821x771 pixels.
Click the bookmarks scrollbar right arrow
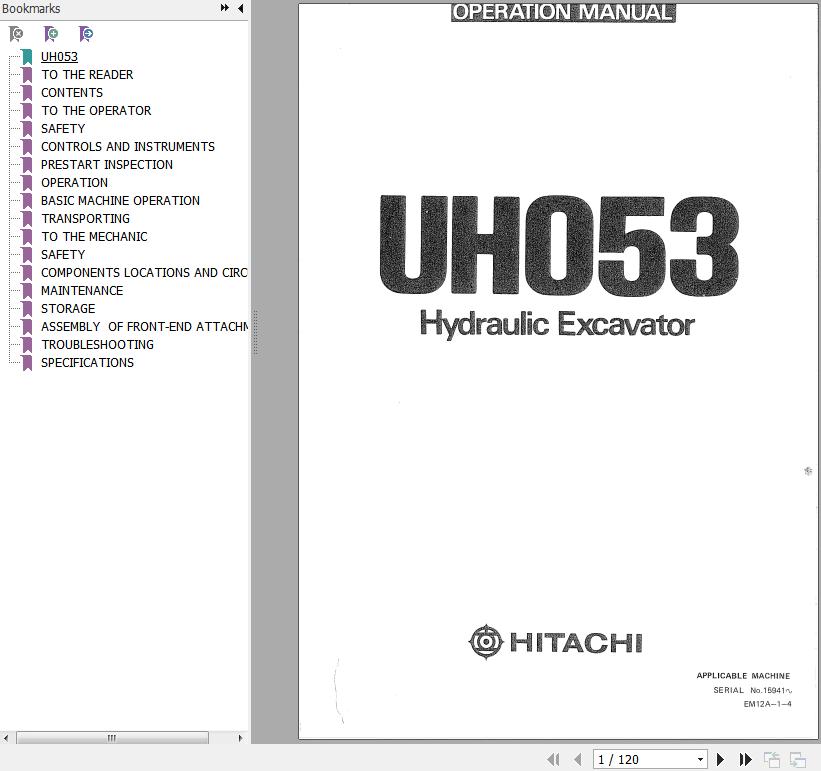tap(240, 738)
